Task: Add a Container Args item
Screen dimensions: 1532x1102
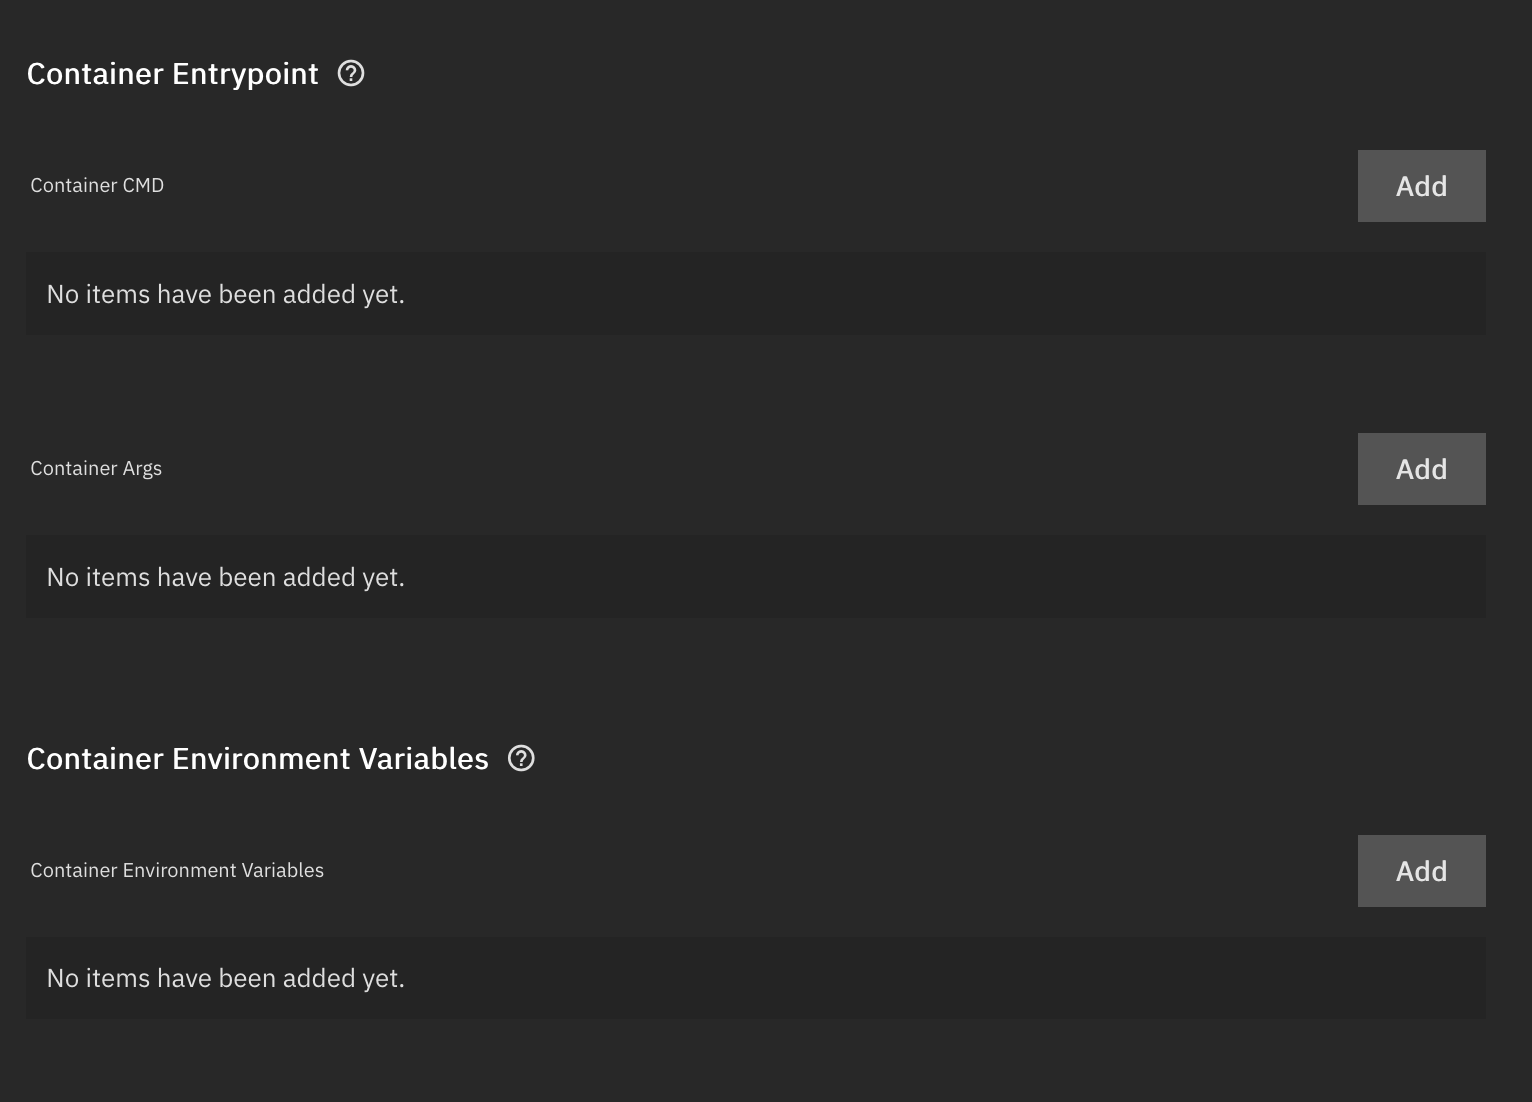Action: [1421, 469]
